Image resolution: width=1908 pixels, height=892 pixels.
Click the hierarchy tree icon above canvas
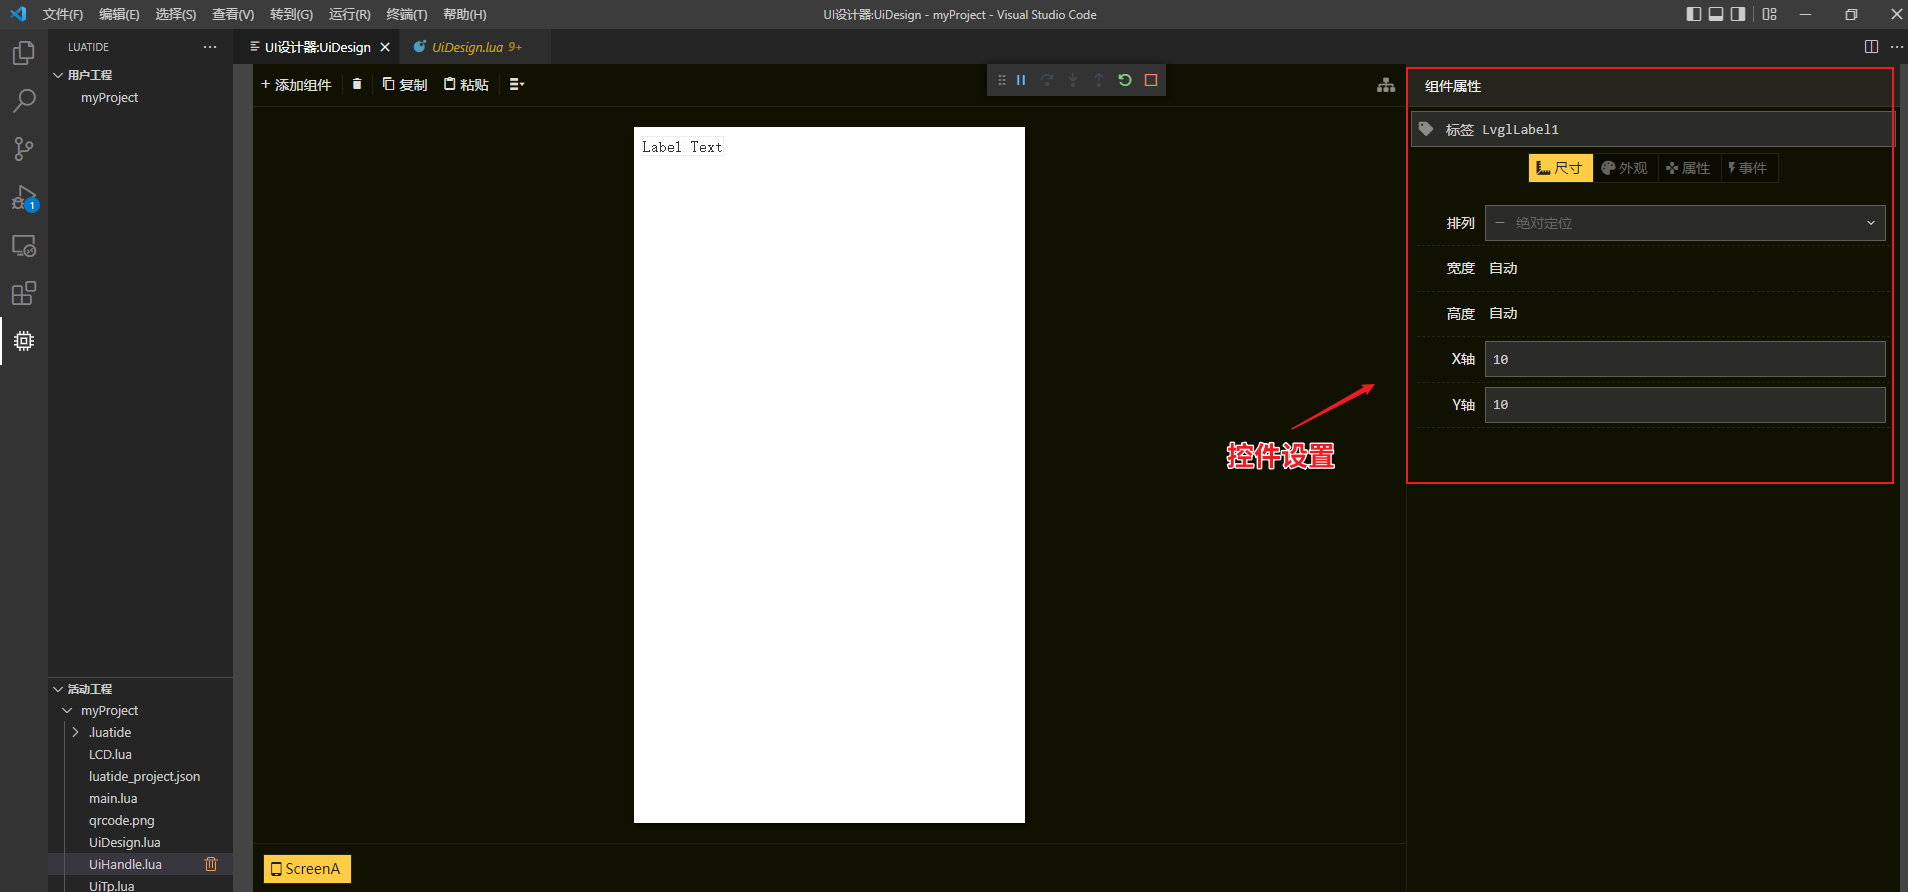(x=1385, y=86)
